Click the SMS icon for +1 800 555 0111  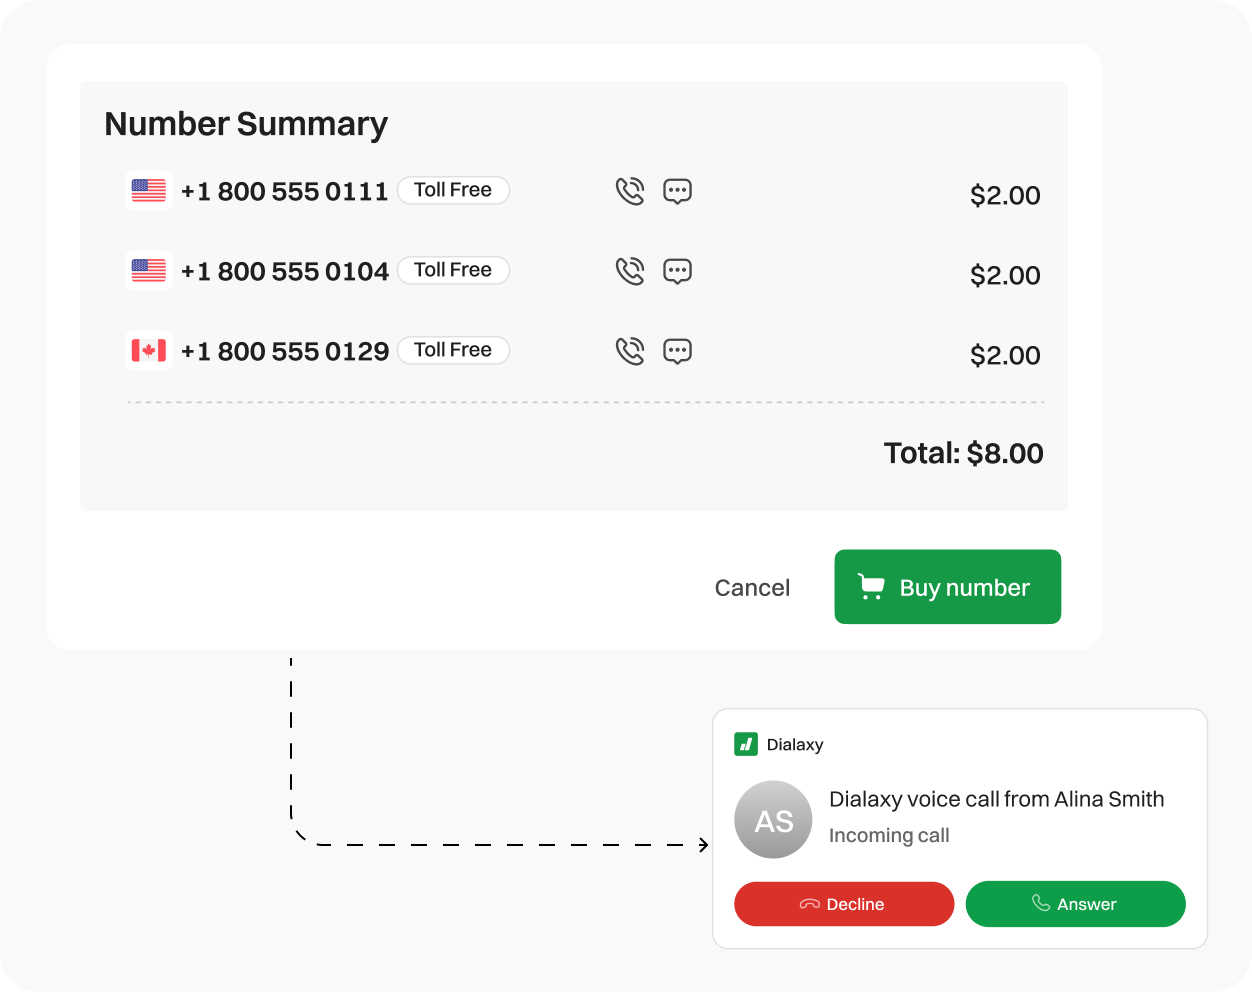pyautogui.click(x=677, y=190)
